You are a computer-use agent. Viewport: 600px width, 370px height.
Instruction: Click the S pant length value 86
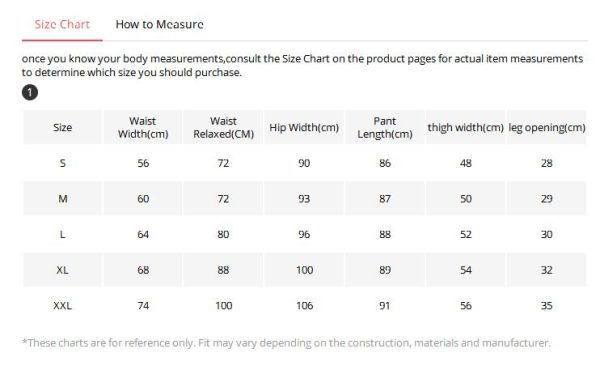(385, 163)
